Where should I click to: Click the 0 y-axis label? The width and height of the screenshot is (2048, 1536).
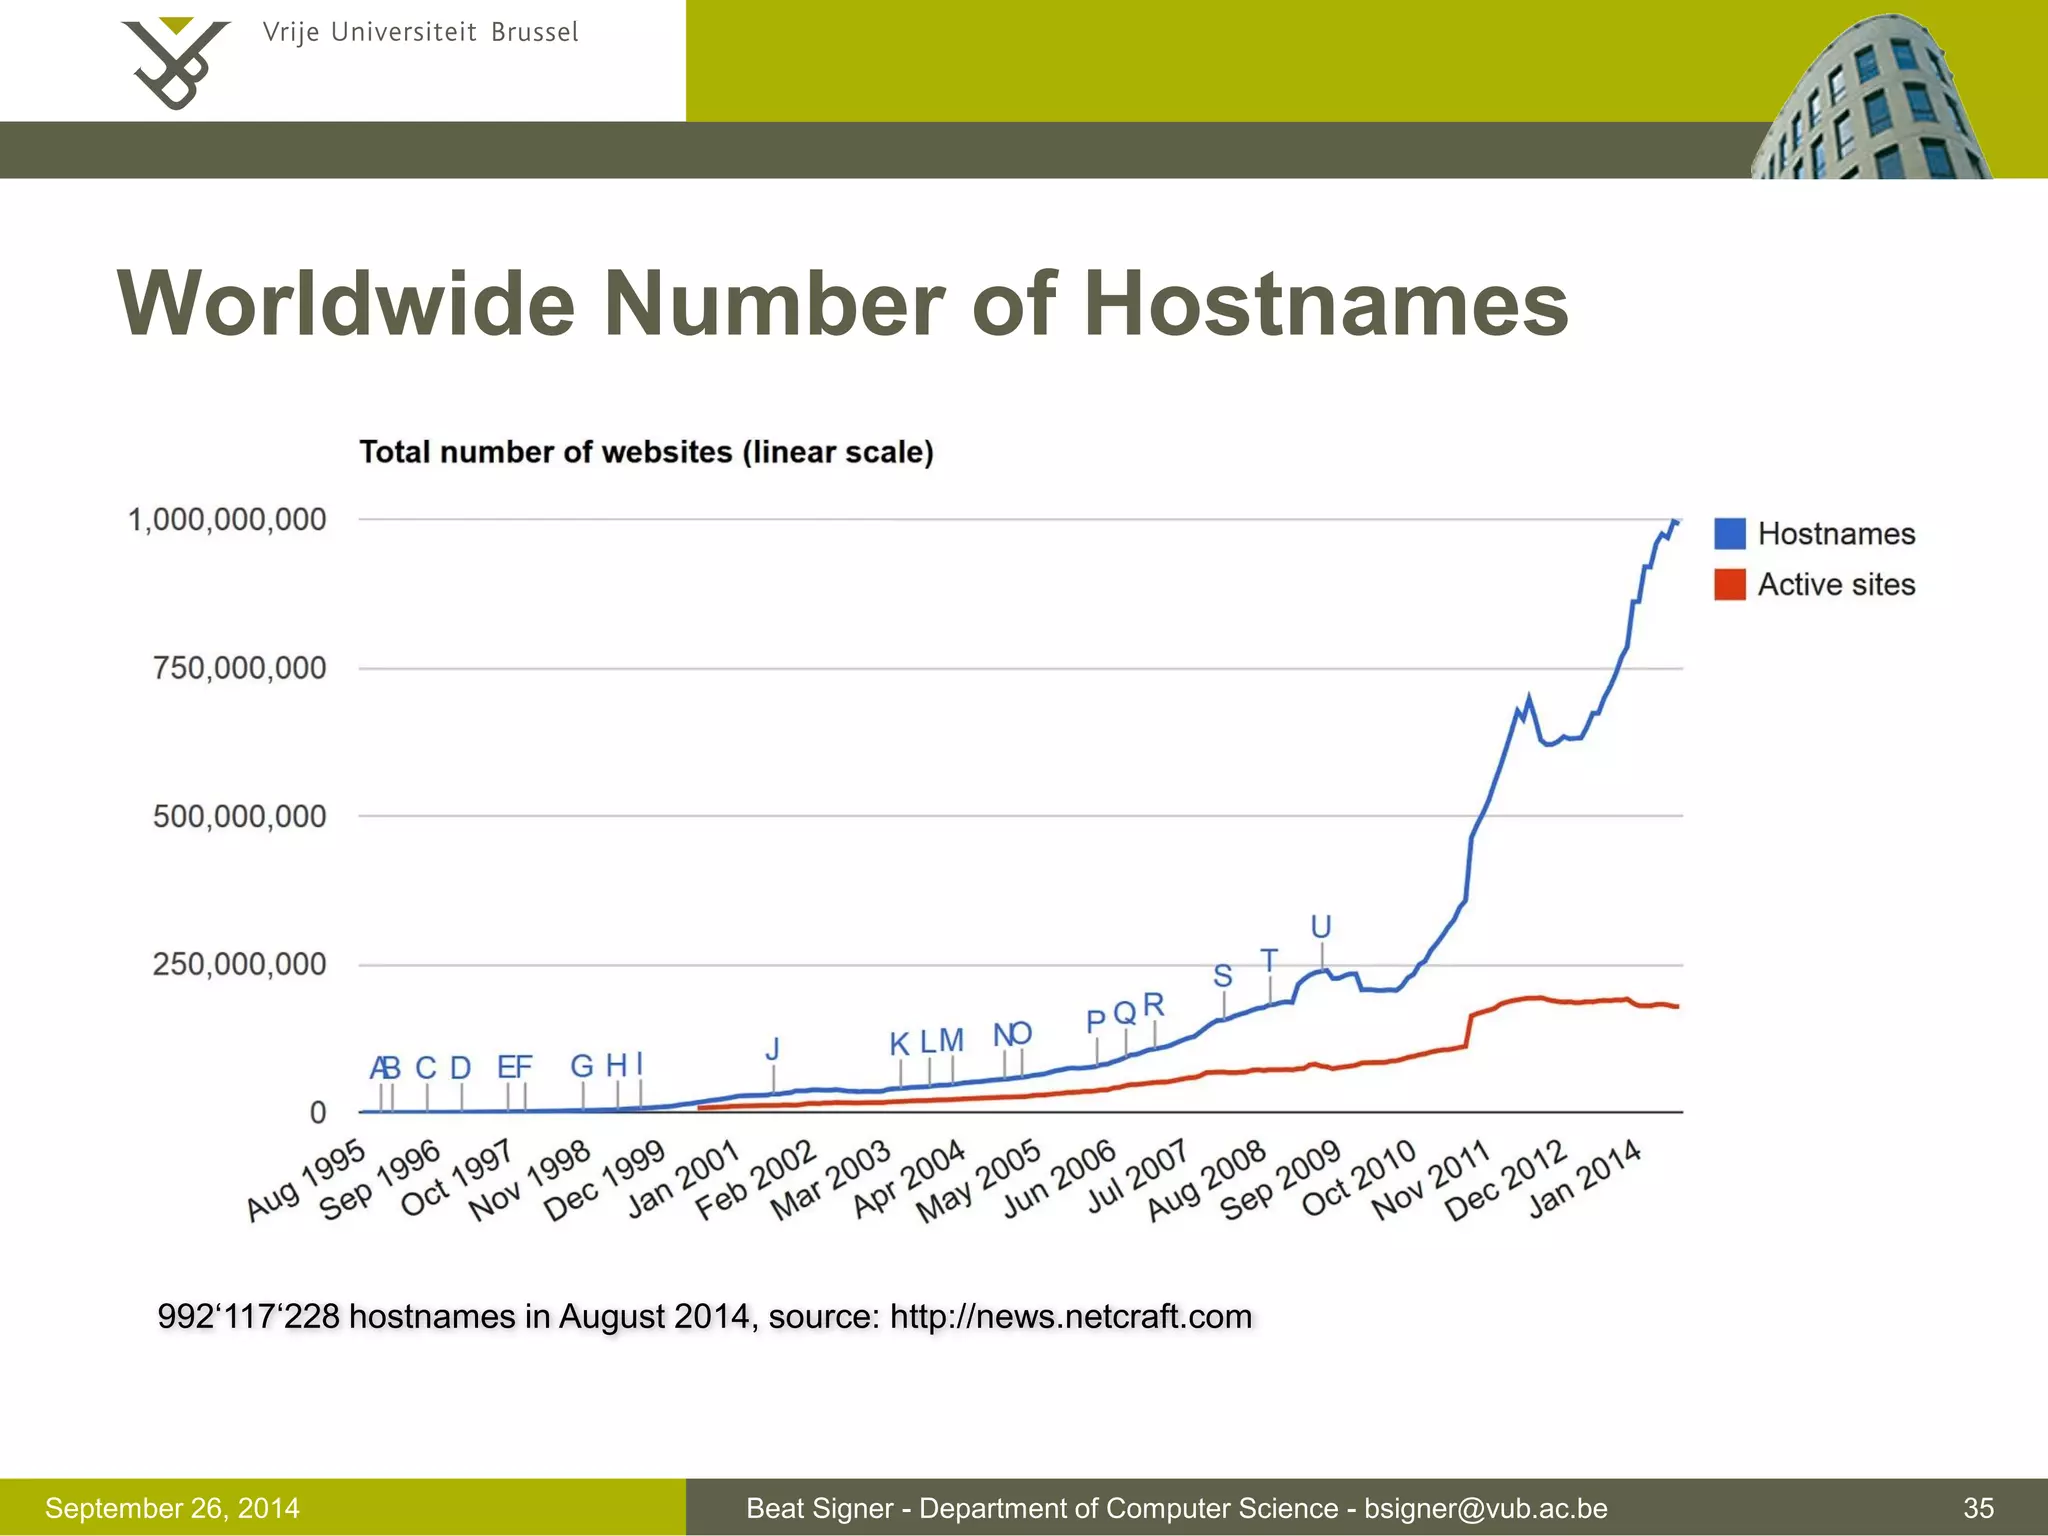(318, 1112)
